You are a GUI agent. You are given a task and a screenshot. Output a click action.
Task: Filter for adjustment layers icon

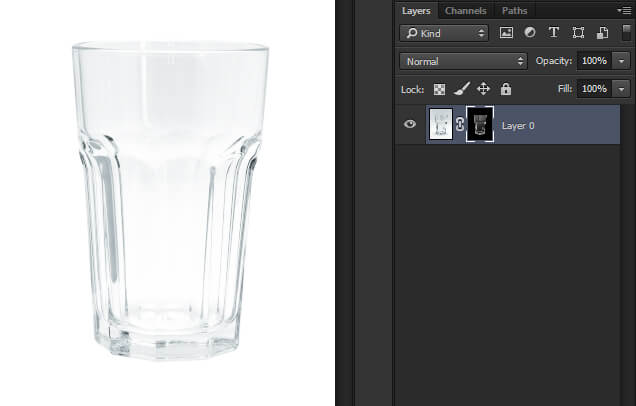[530, 33]
